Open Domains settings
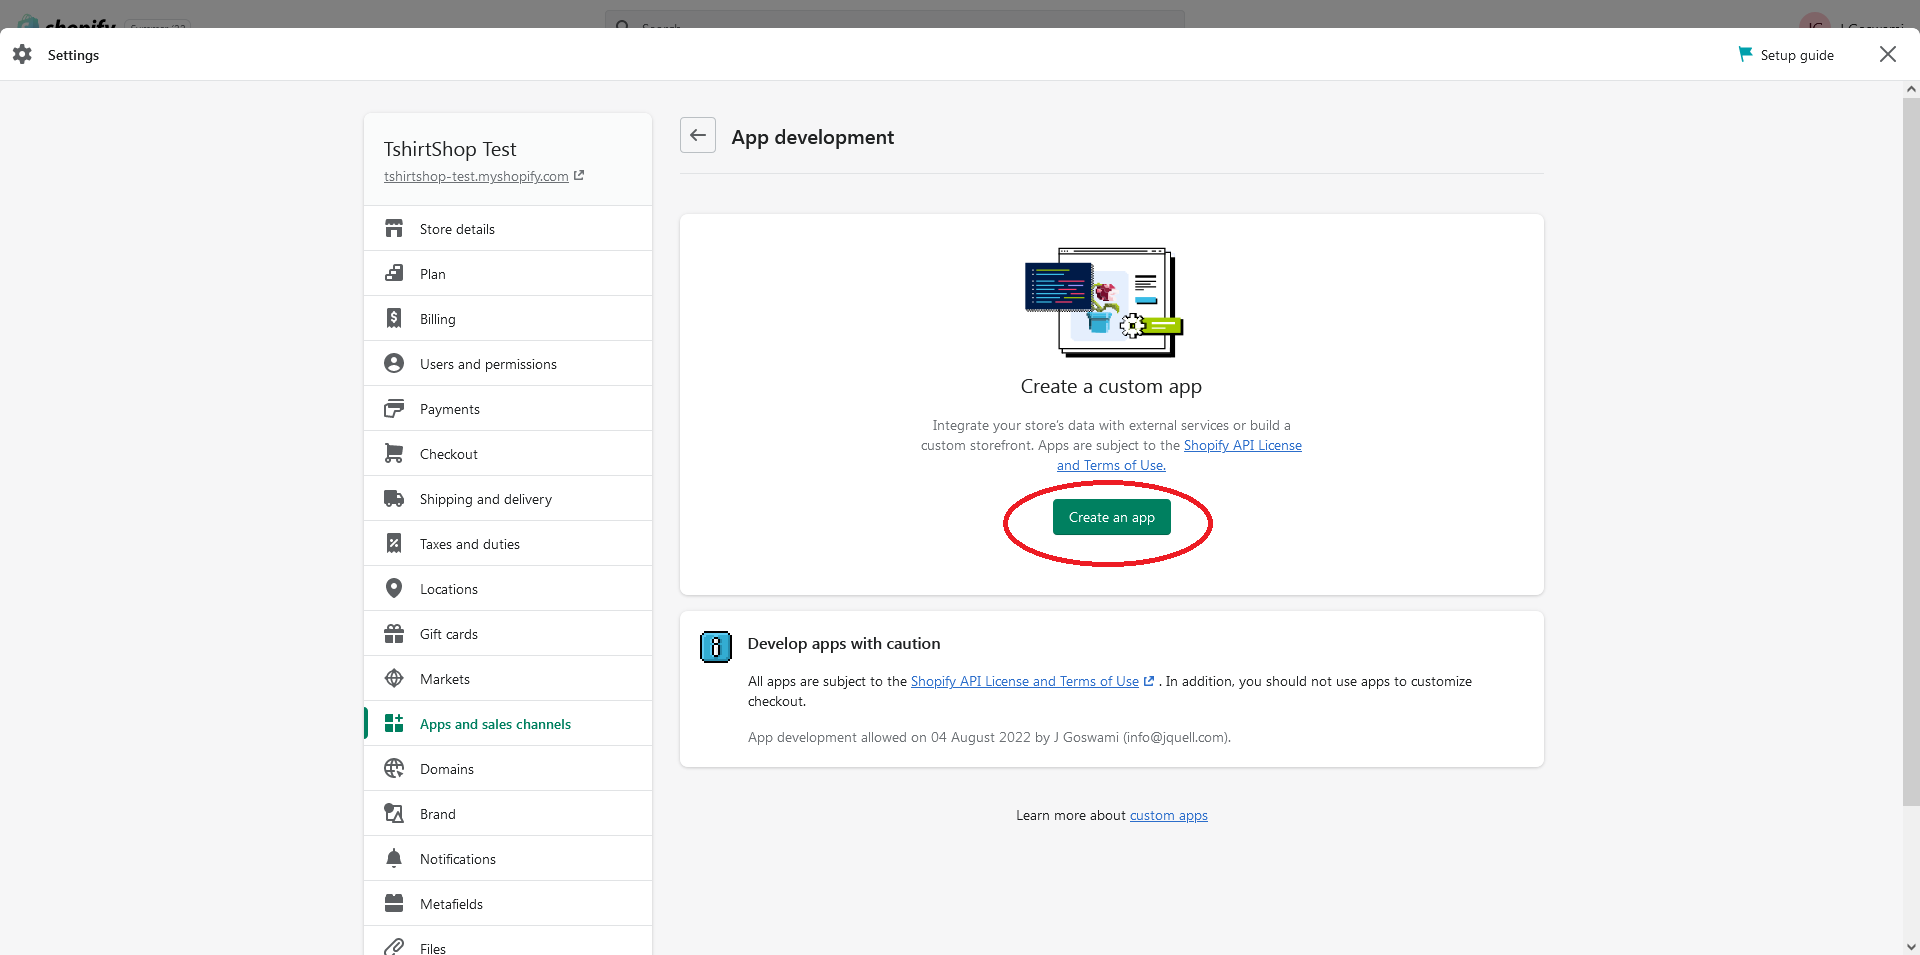The width and height of the screenshot is (1920, 955). coord(508,768)
